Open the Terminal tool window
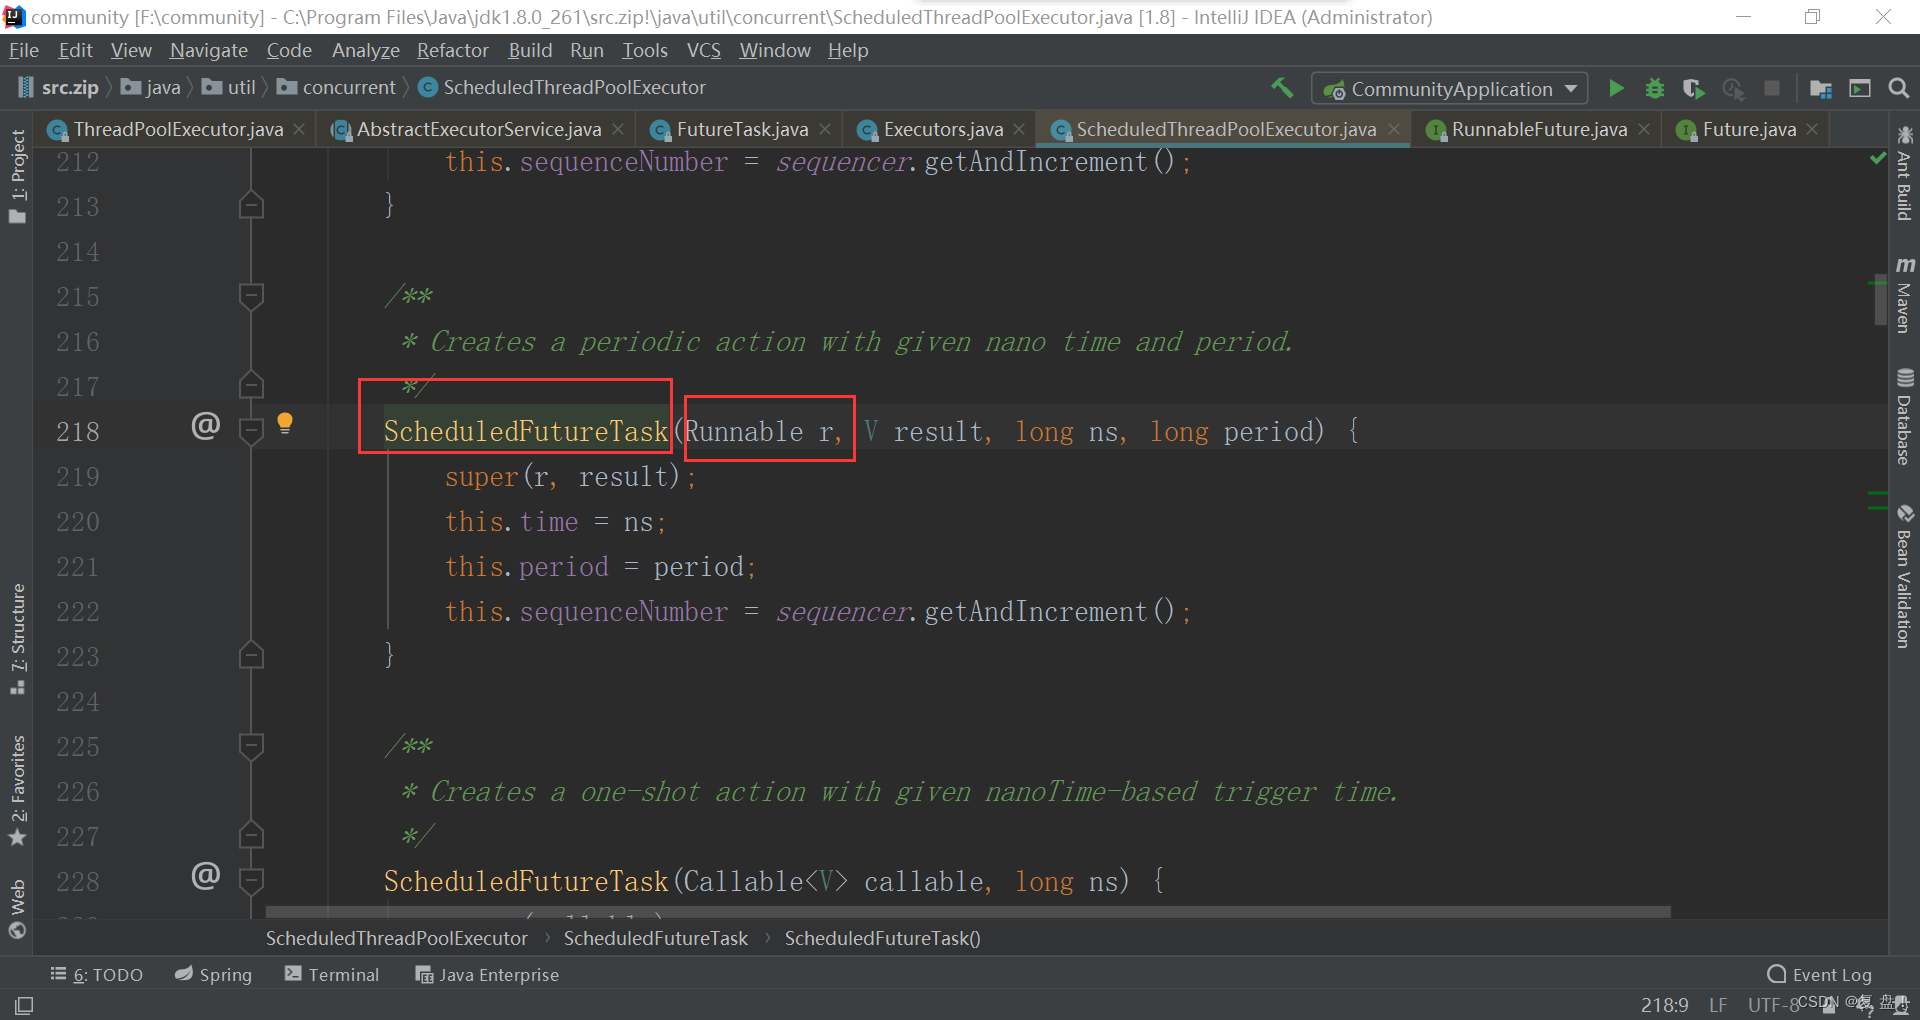The width and height of the screenshot is (1920, 1020). (332, 975)
